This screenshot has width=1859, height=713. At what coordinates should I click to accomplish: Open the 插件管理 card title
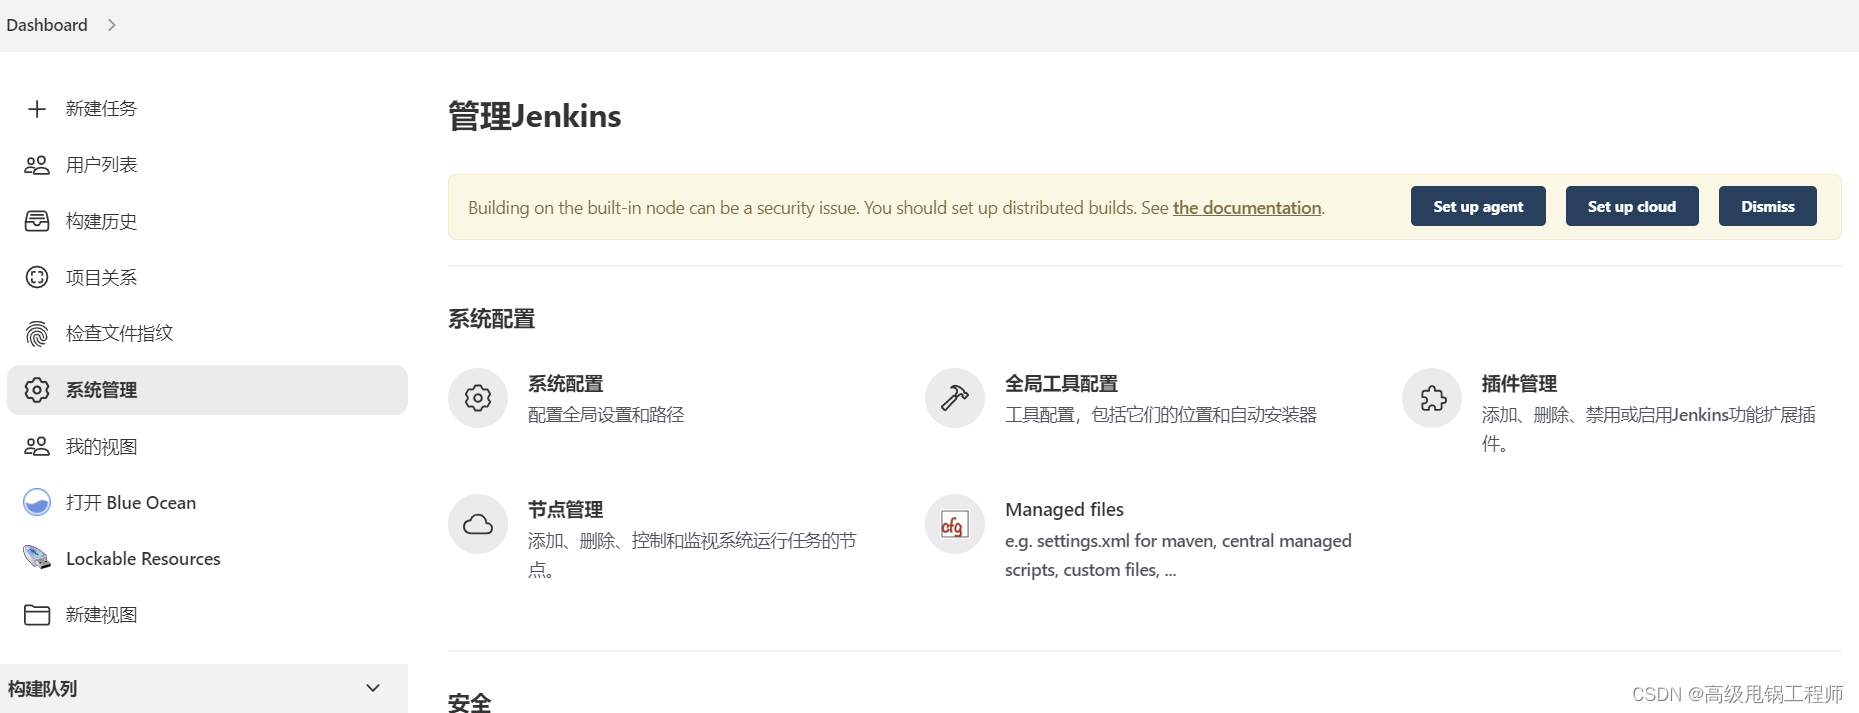[1519, 384]
